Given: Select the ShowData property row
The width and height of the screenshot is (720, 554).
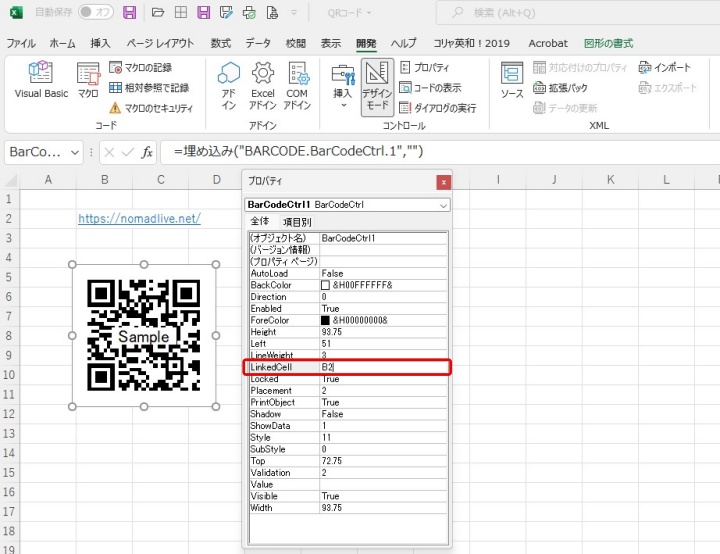Looking at the screenshot, I should tap(348, 426).
